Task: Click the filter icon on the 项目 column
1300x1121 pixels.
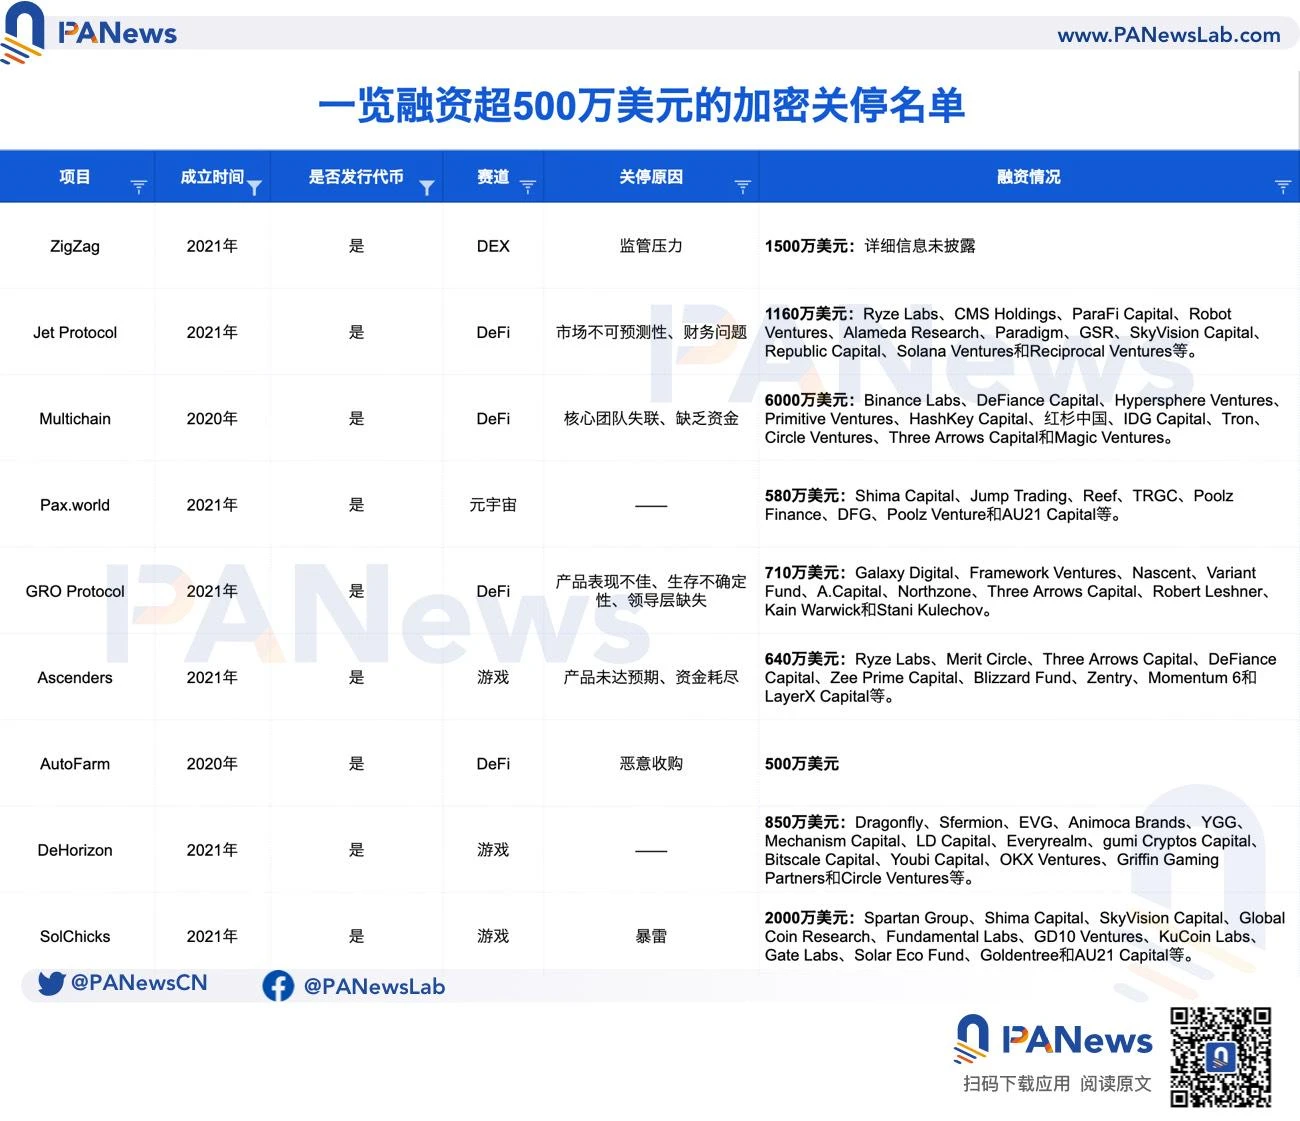Action: coord(138,186)
